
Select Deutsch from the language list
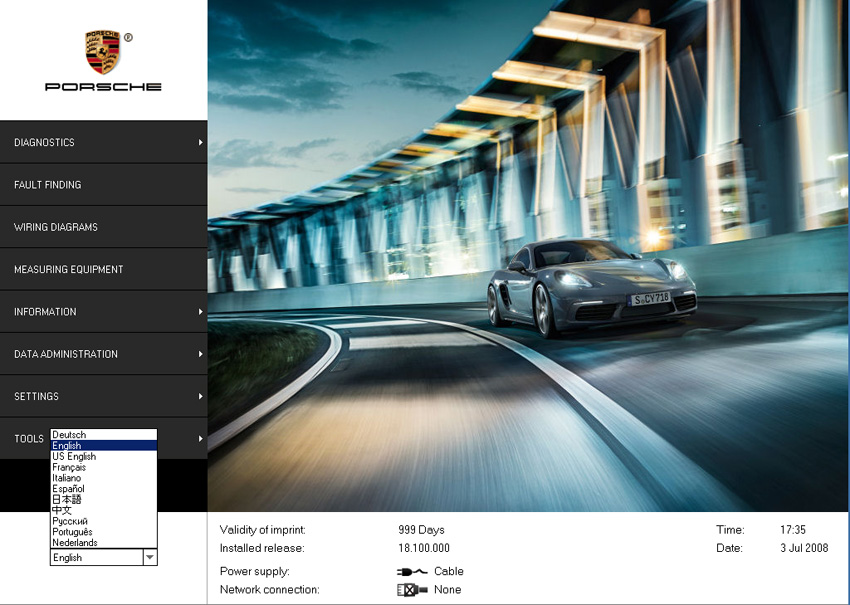pos(104,435)
